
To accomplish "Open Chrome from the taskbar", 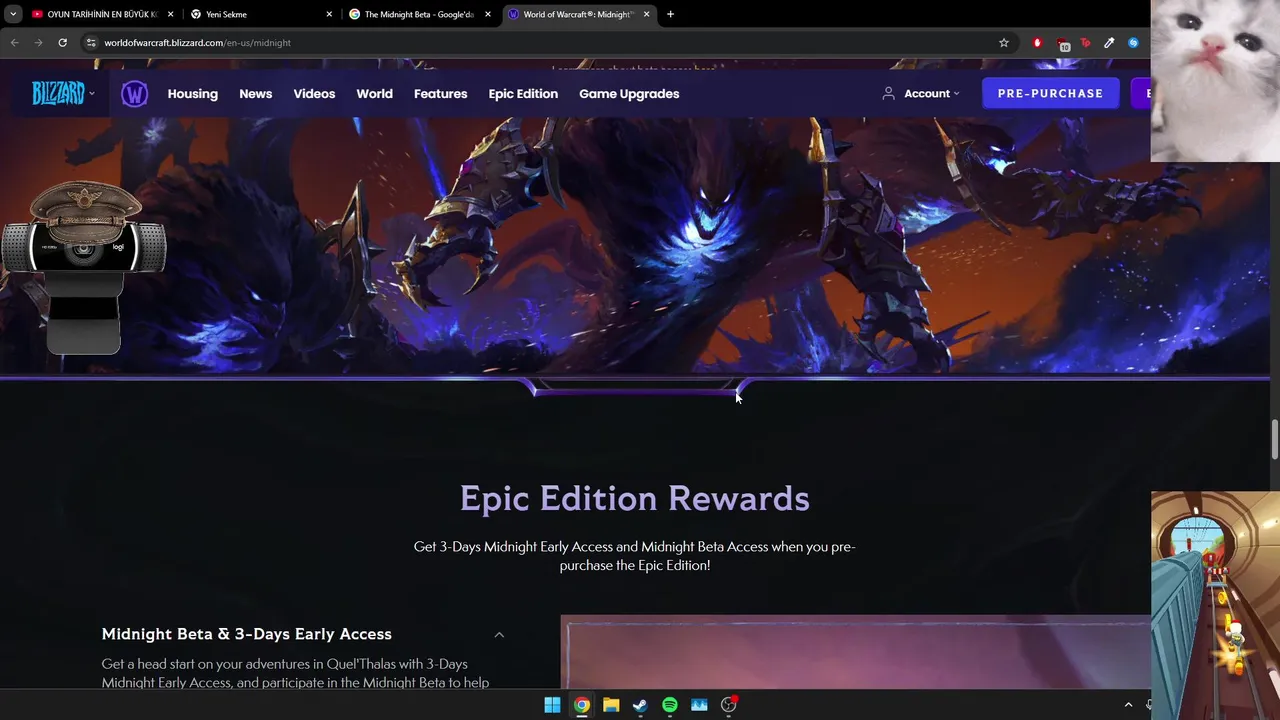I will (582, 705).
